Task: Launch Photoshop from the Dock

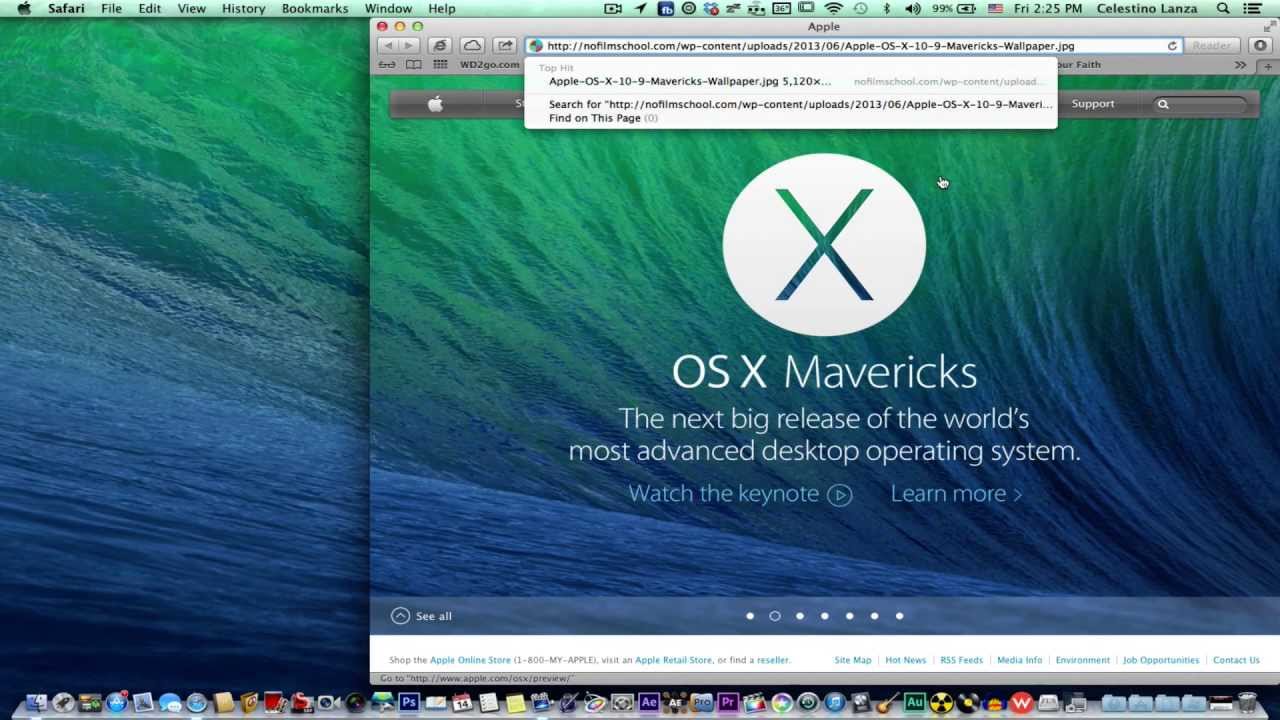Action: tap(408, 703)
